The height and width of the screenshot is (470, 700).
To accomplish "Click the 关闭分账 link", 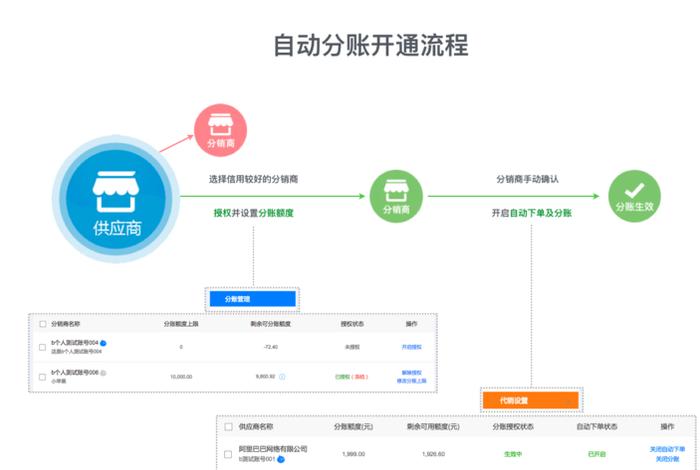I will tap(667, 459).
